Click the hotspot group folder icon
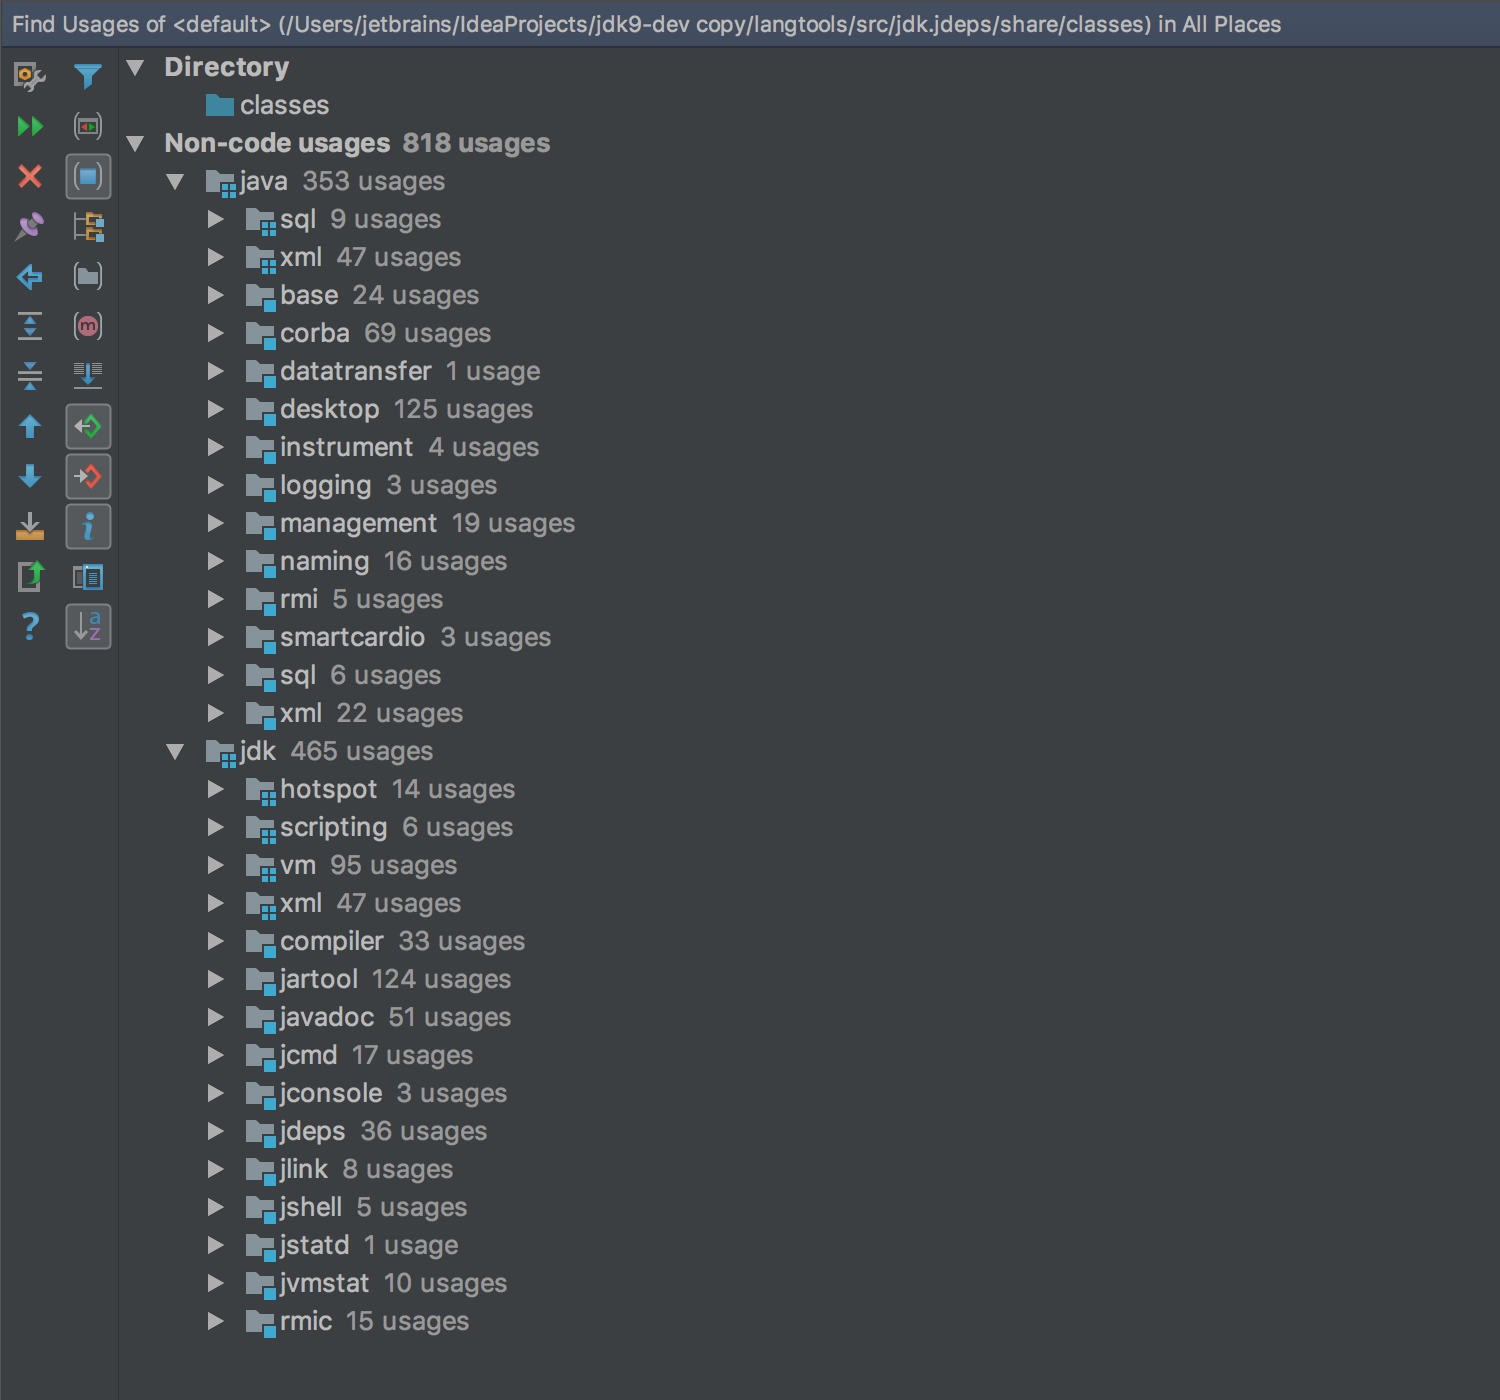This screenshot has height=1400, width=1500. coord(260,790)
